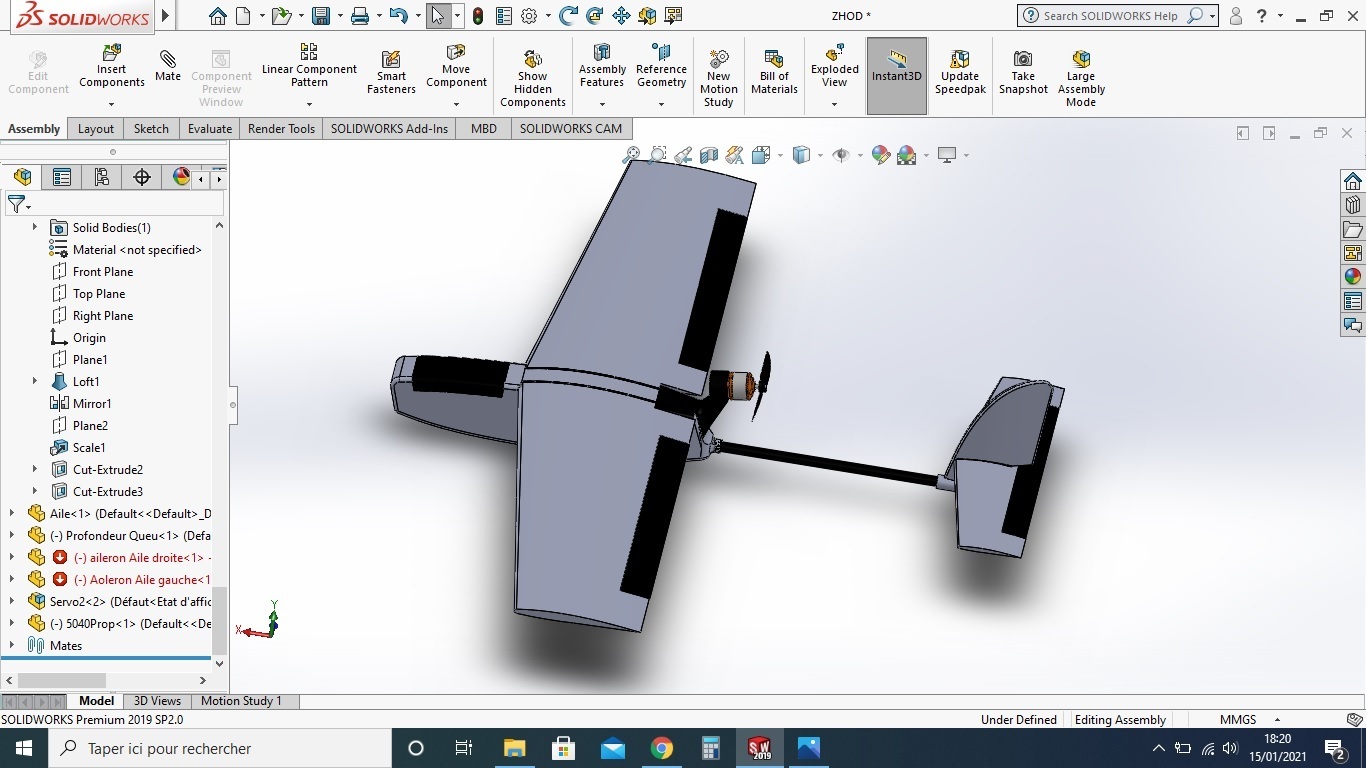Toggle the Hide/Show Items eye icon
Viewport: 1366px width, 768px height.
(x=841, y=155)
